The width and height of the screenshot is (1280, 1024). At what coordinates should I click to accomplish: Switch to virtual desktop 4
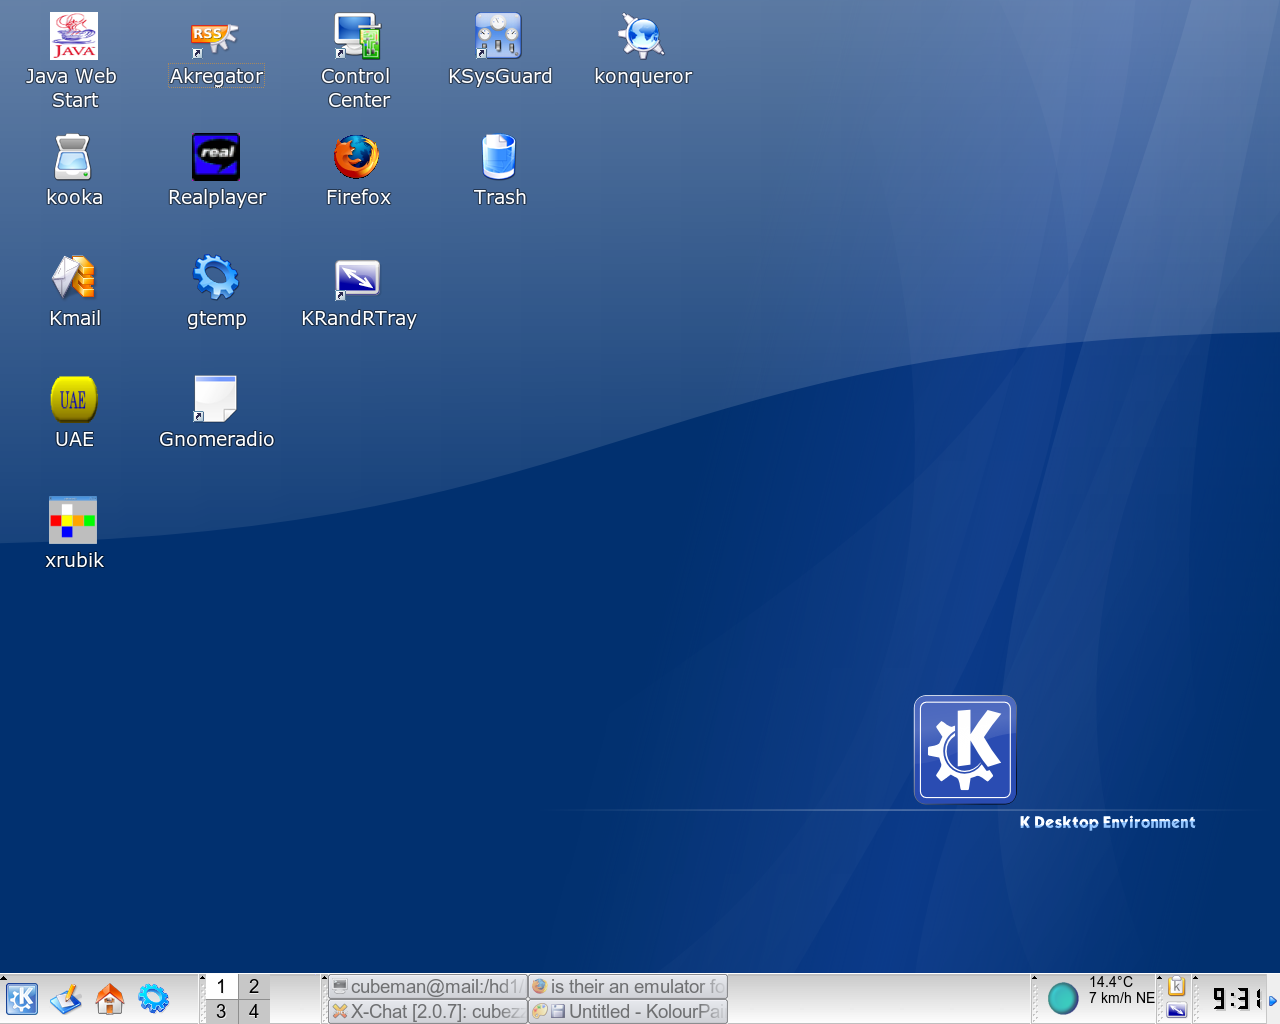pyautogui.click(x=254, y=1011)
